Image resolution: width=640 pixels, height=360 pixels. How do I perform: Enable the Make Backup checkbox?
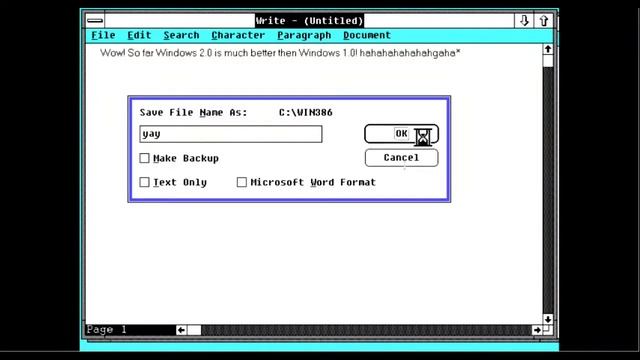click(144, 158)
